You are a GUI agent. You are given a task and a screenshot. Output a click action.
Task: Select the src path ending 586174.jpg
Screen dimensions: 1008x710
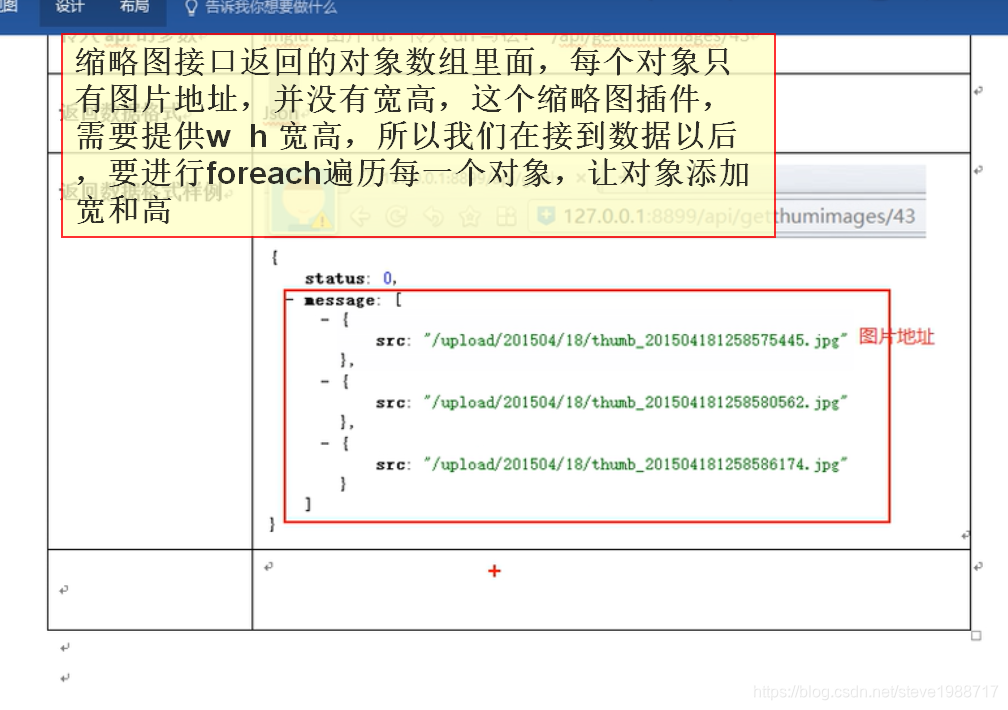(x=635, y=464)
